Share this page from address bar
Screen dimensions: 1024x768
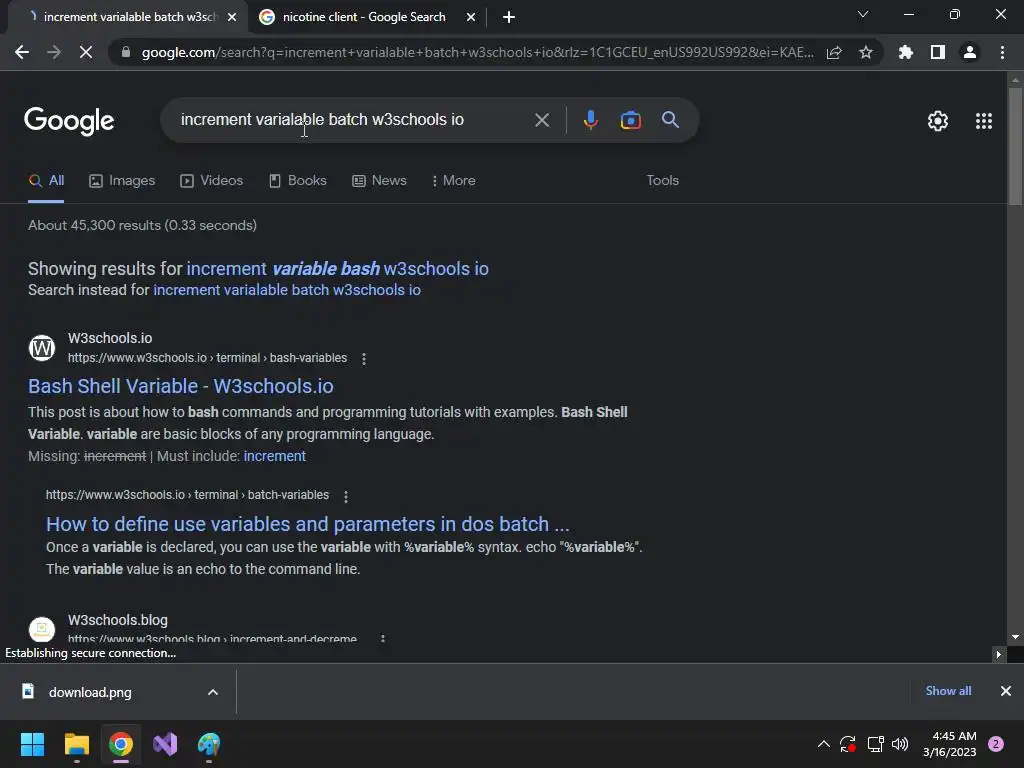click(834, 52)
